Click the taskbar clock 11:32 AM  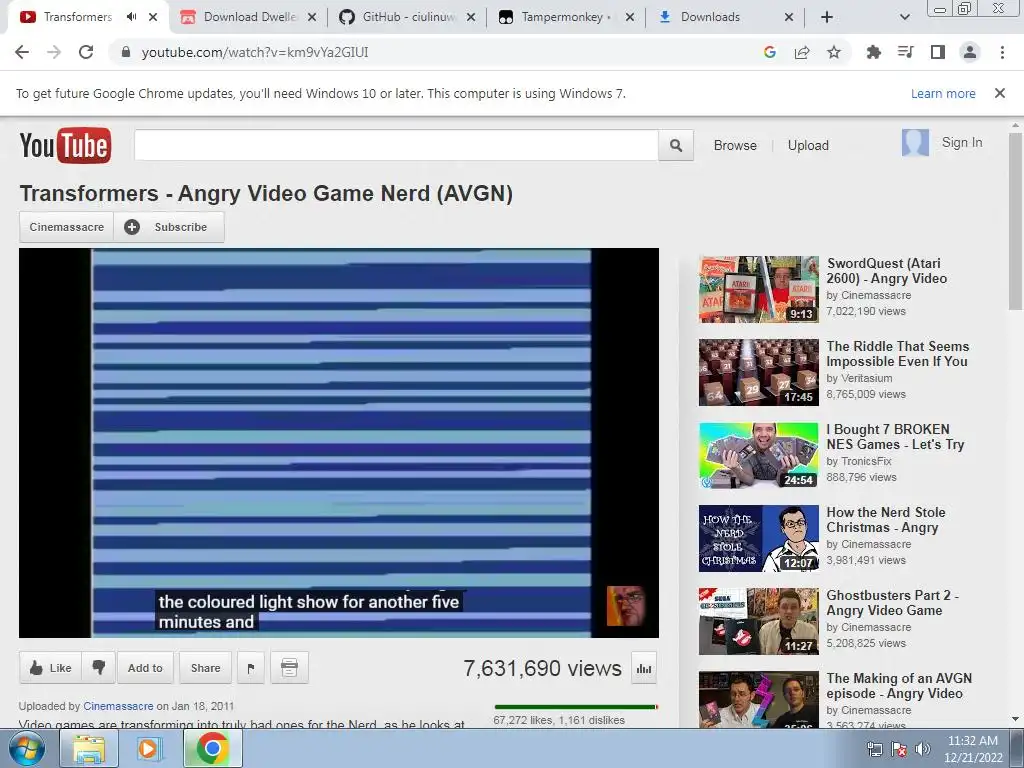(972, 741)
